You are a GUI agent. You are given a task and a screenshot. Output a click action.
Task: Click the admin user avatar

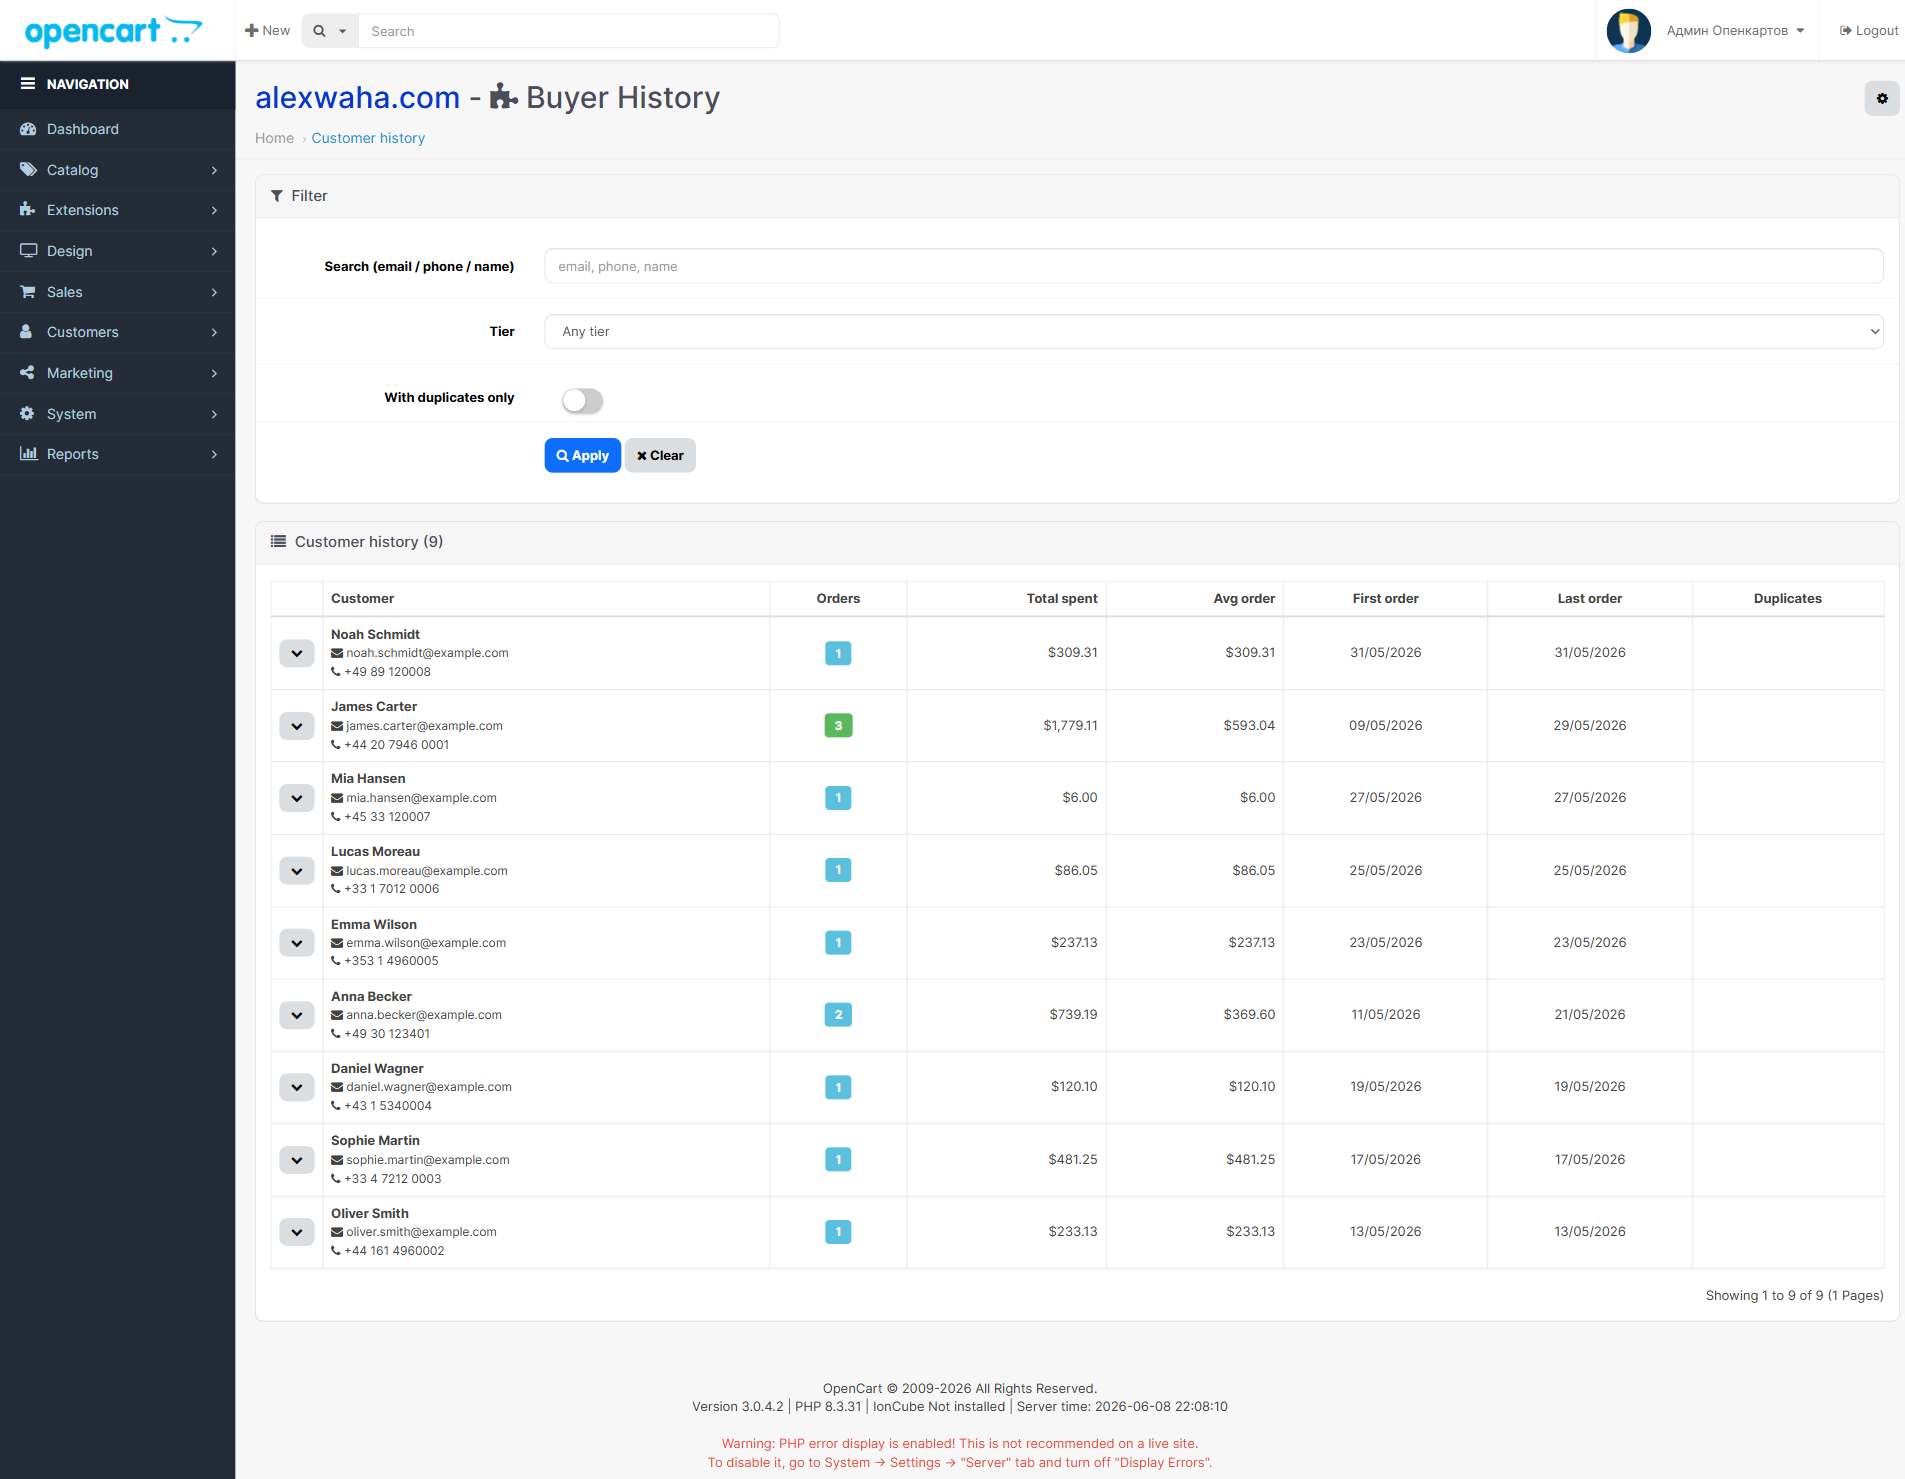[1628, 31]
